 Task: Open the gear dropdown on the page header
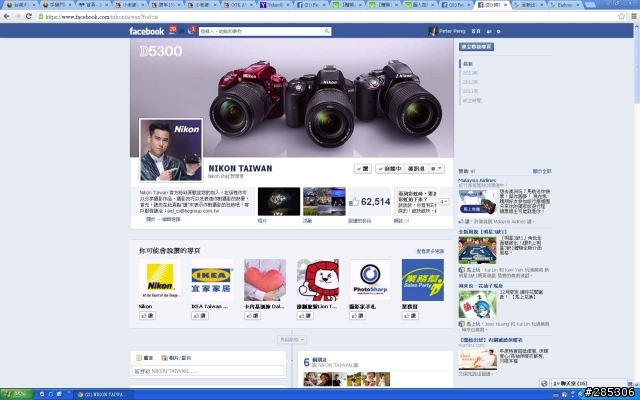436,169
